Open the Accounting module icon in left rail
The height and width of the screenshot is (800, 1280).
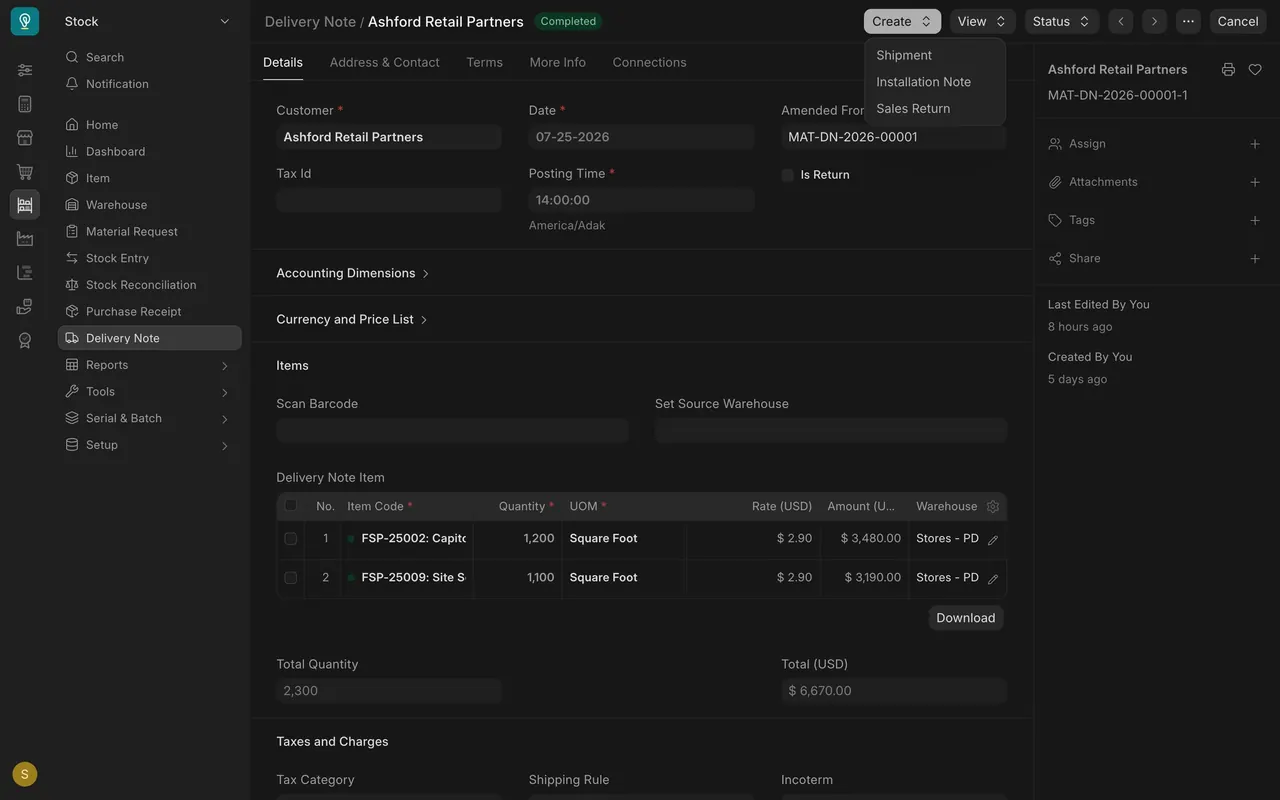(25, 104)
